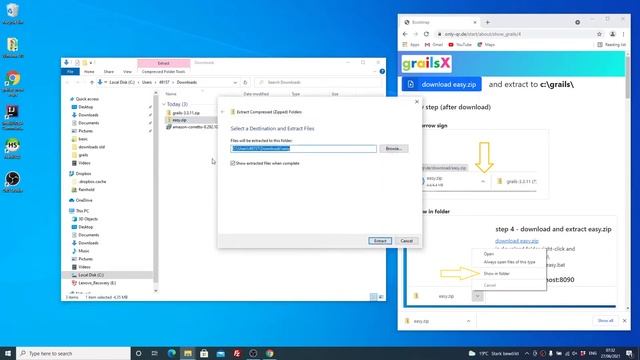This screenshot has width=640, height=360.
Task: Open the address bar history dropdown
Action: coord(235,82)
